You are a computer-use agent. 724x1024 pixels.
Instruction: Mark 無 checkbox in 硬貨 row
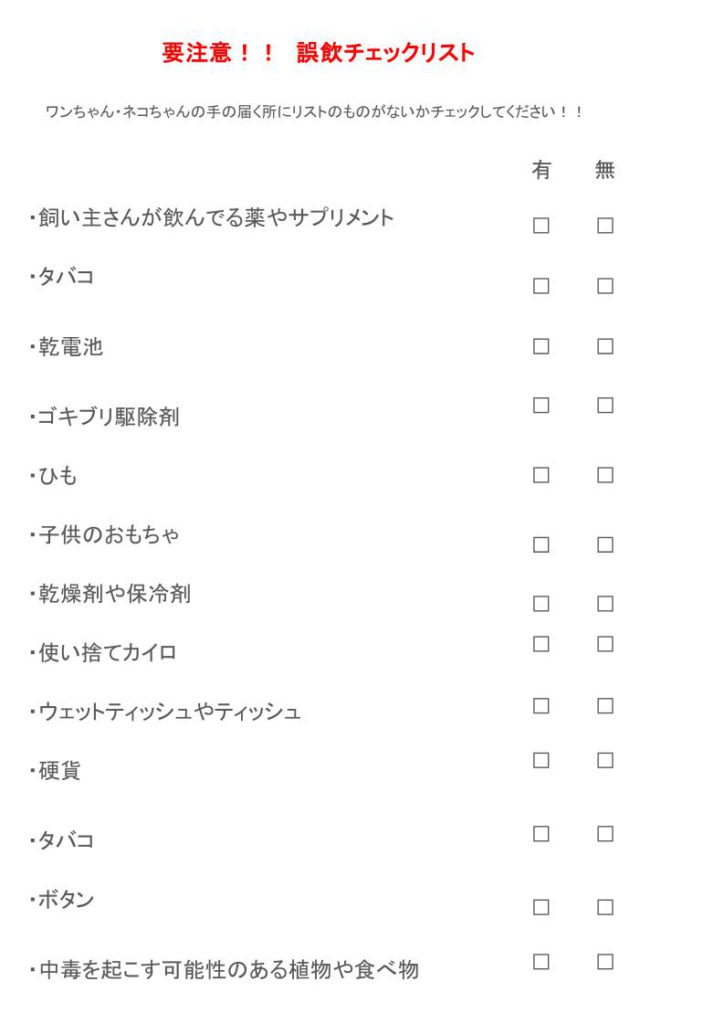tap(605, 760)
